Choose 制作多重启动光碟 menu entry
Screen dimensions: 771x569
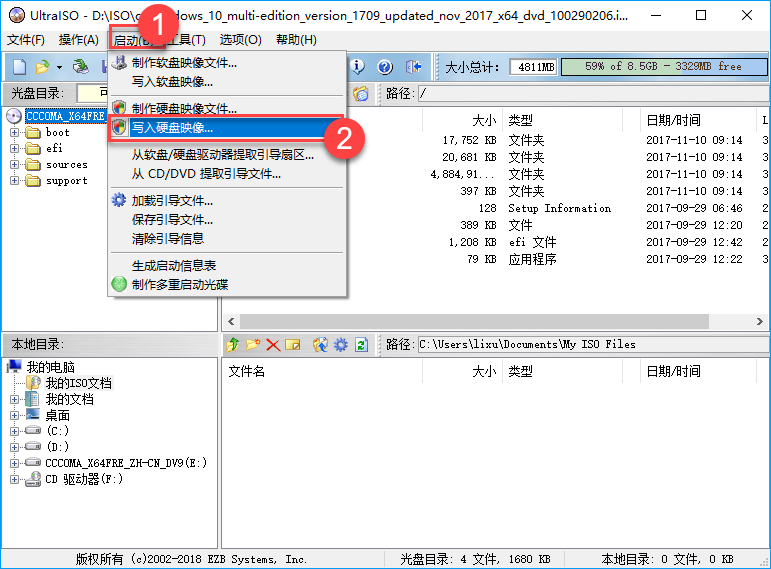coord(227,284)
